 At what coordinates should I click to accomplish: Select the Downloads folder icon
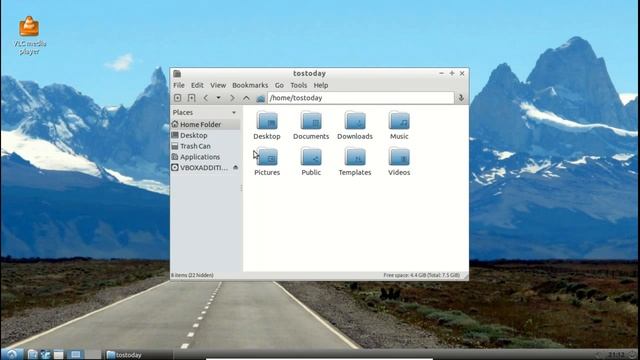tap(355, 126)
